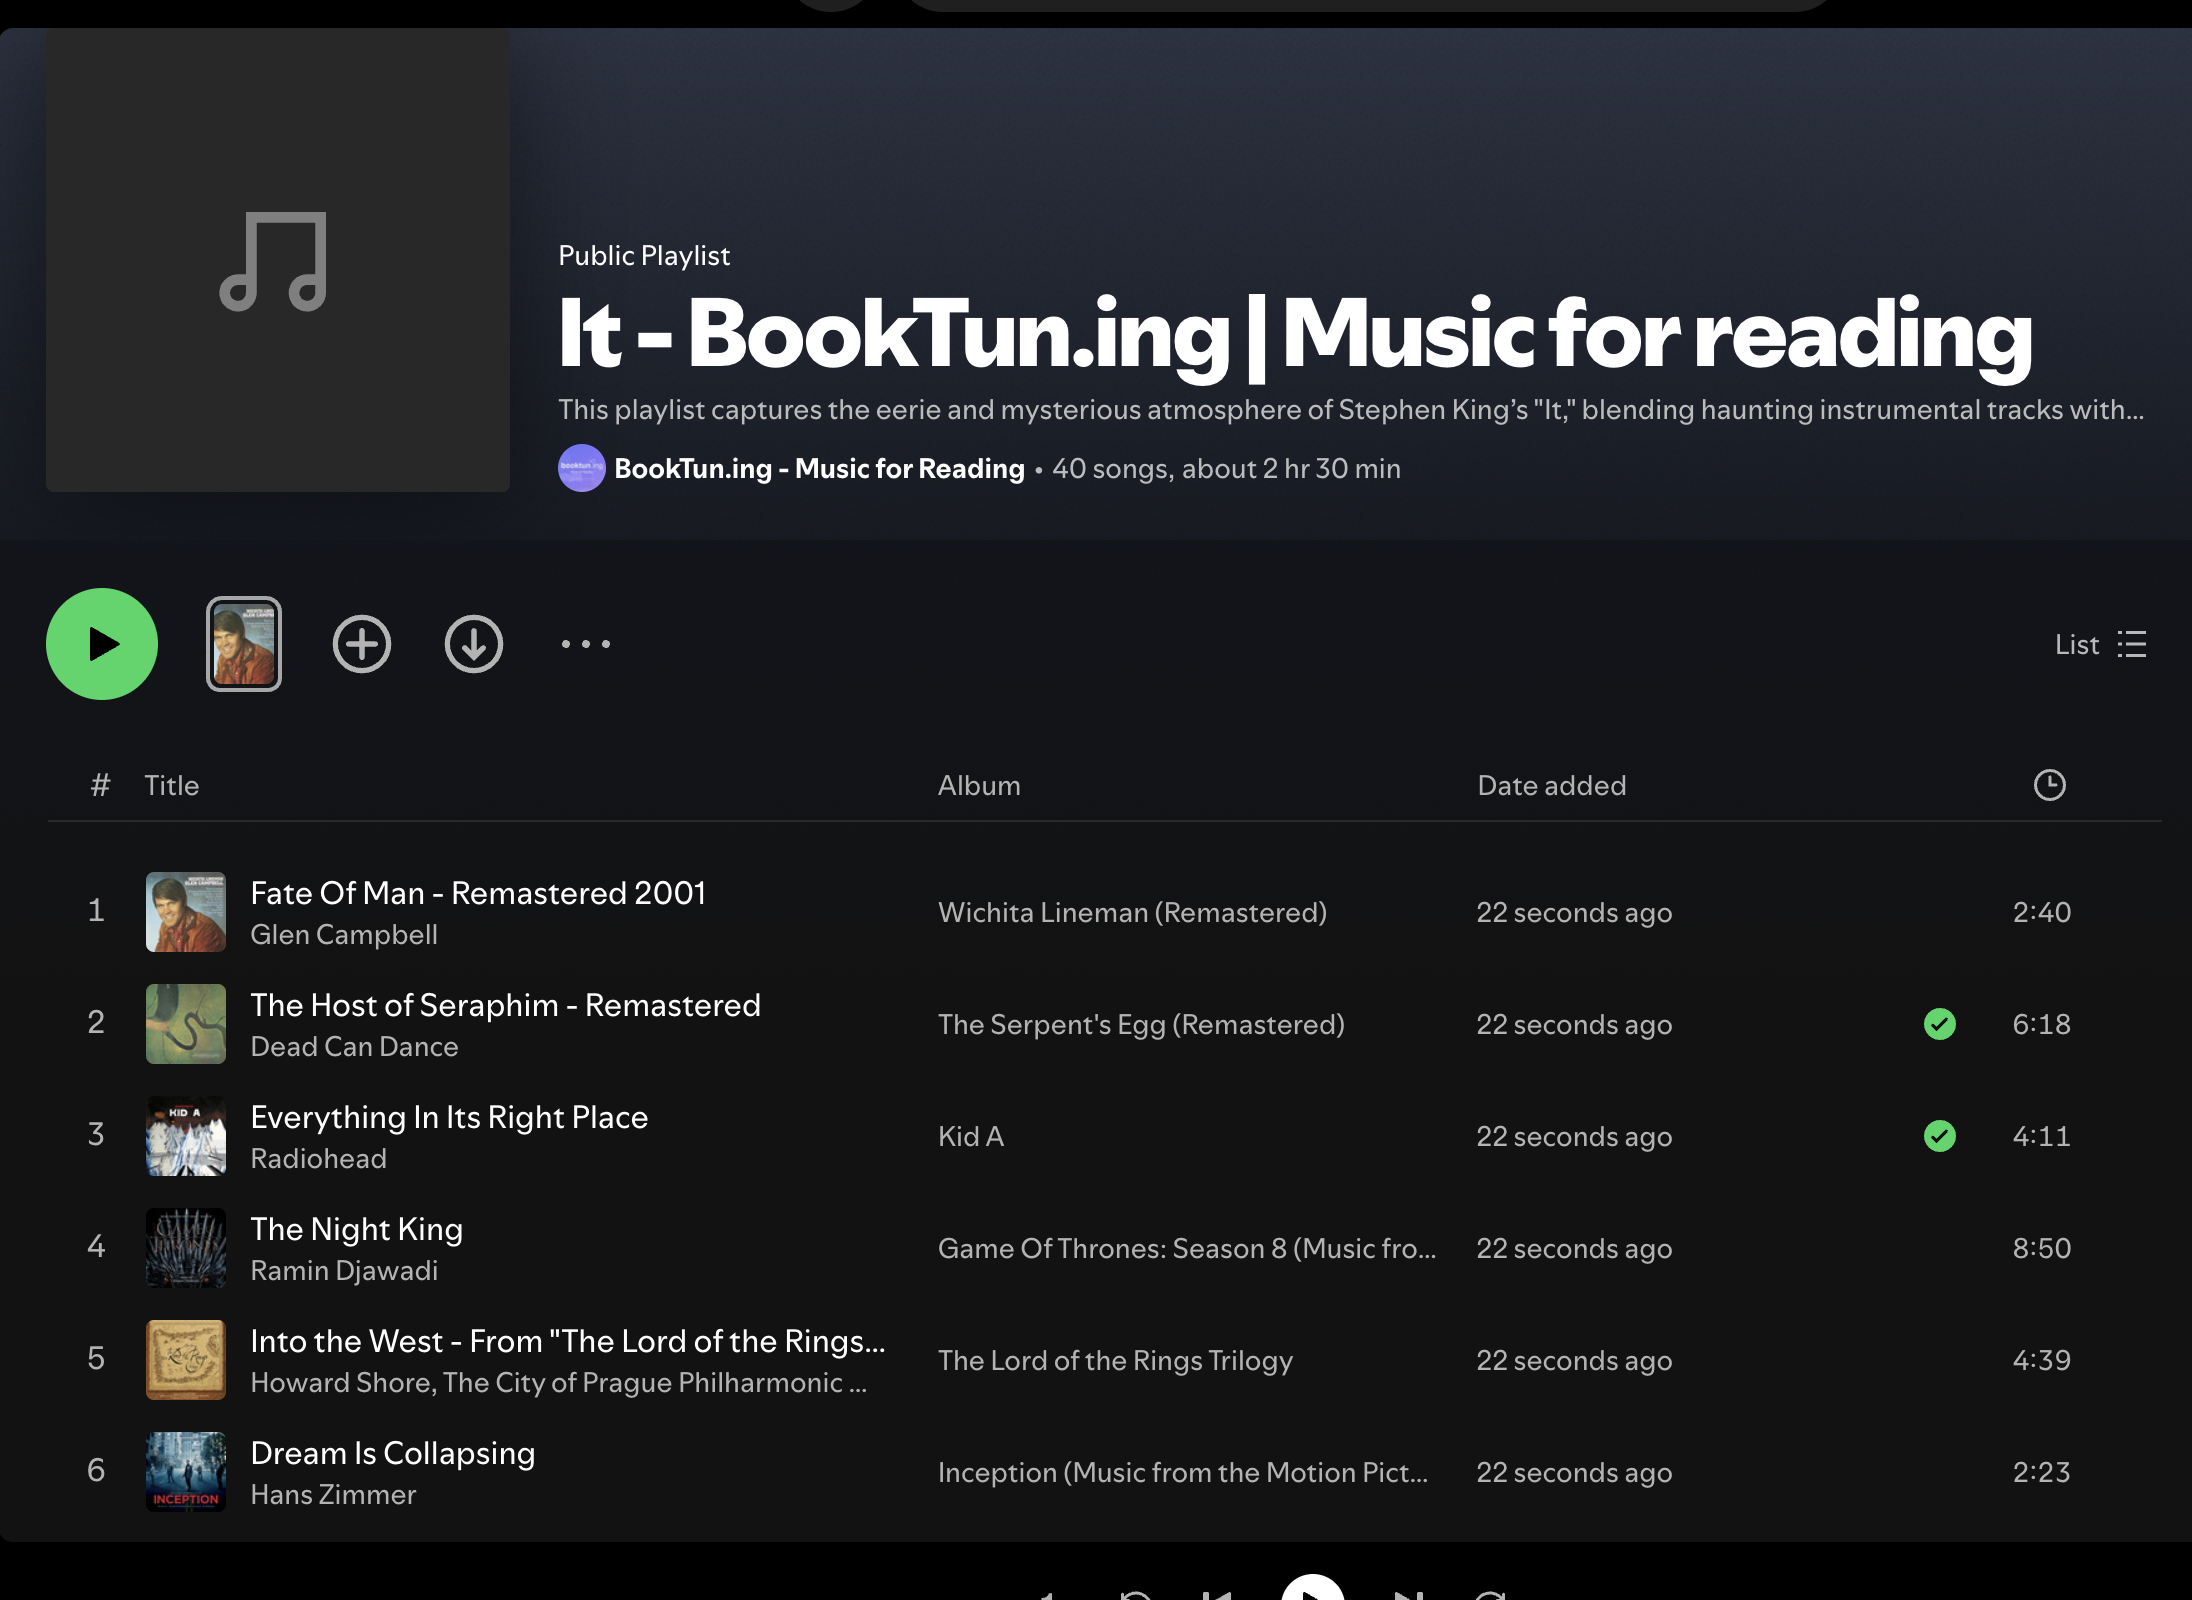Open the three-dot more options menu
The image size is (2192, 1600).
point(586,644)
